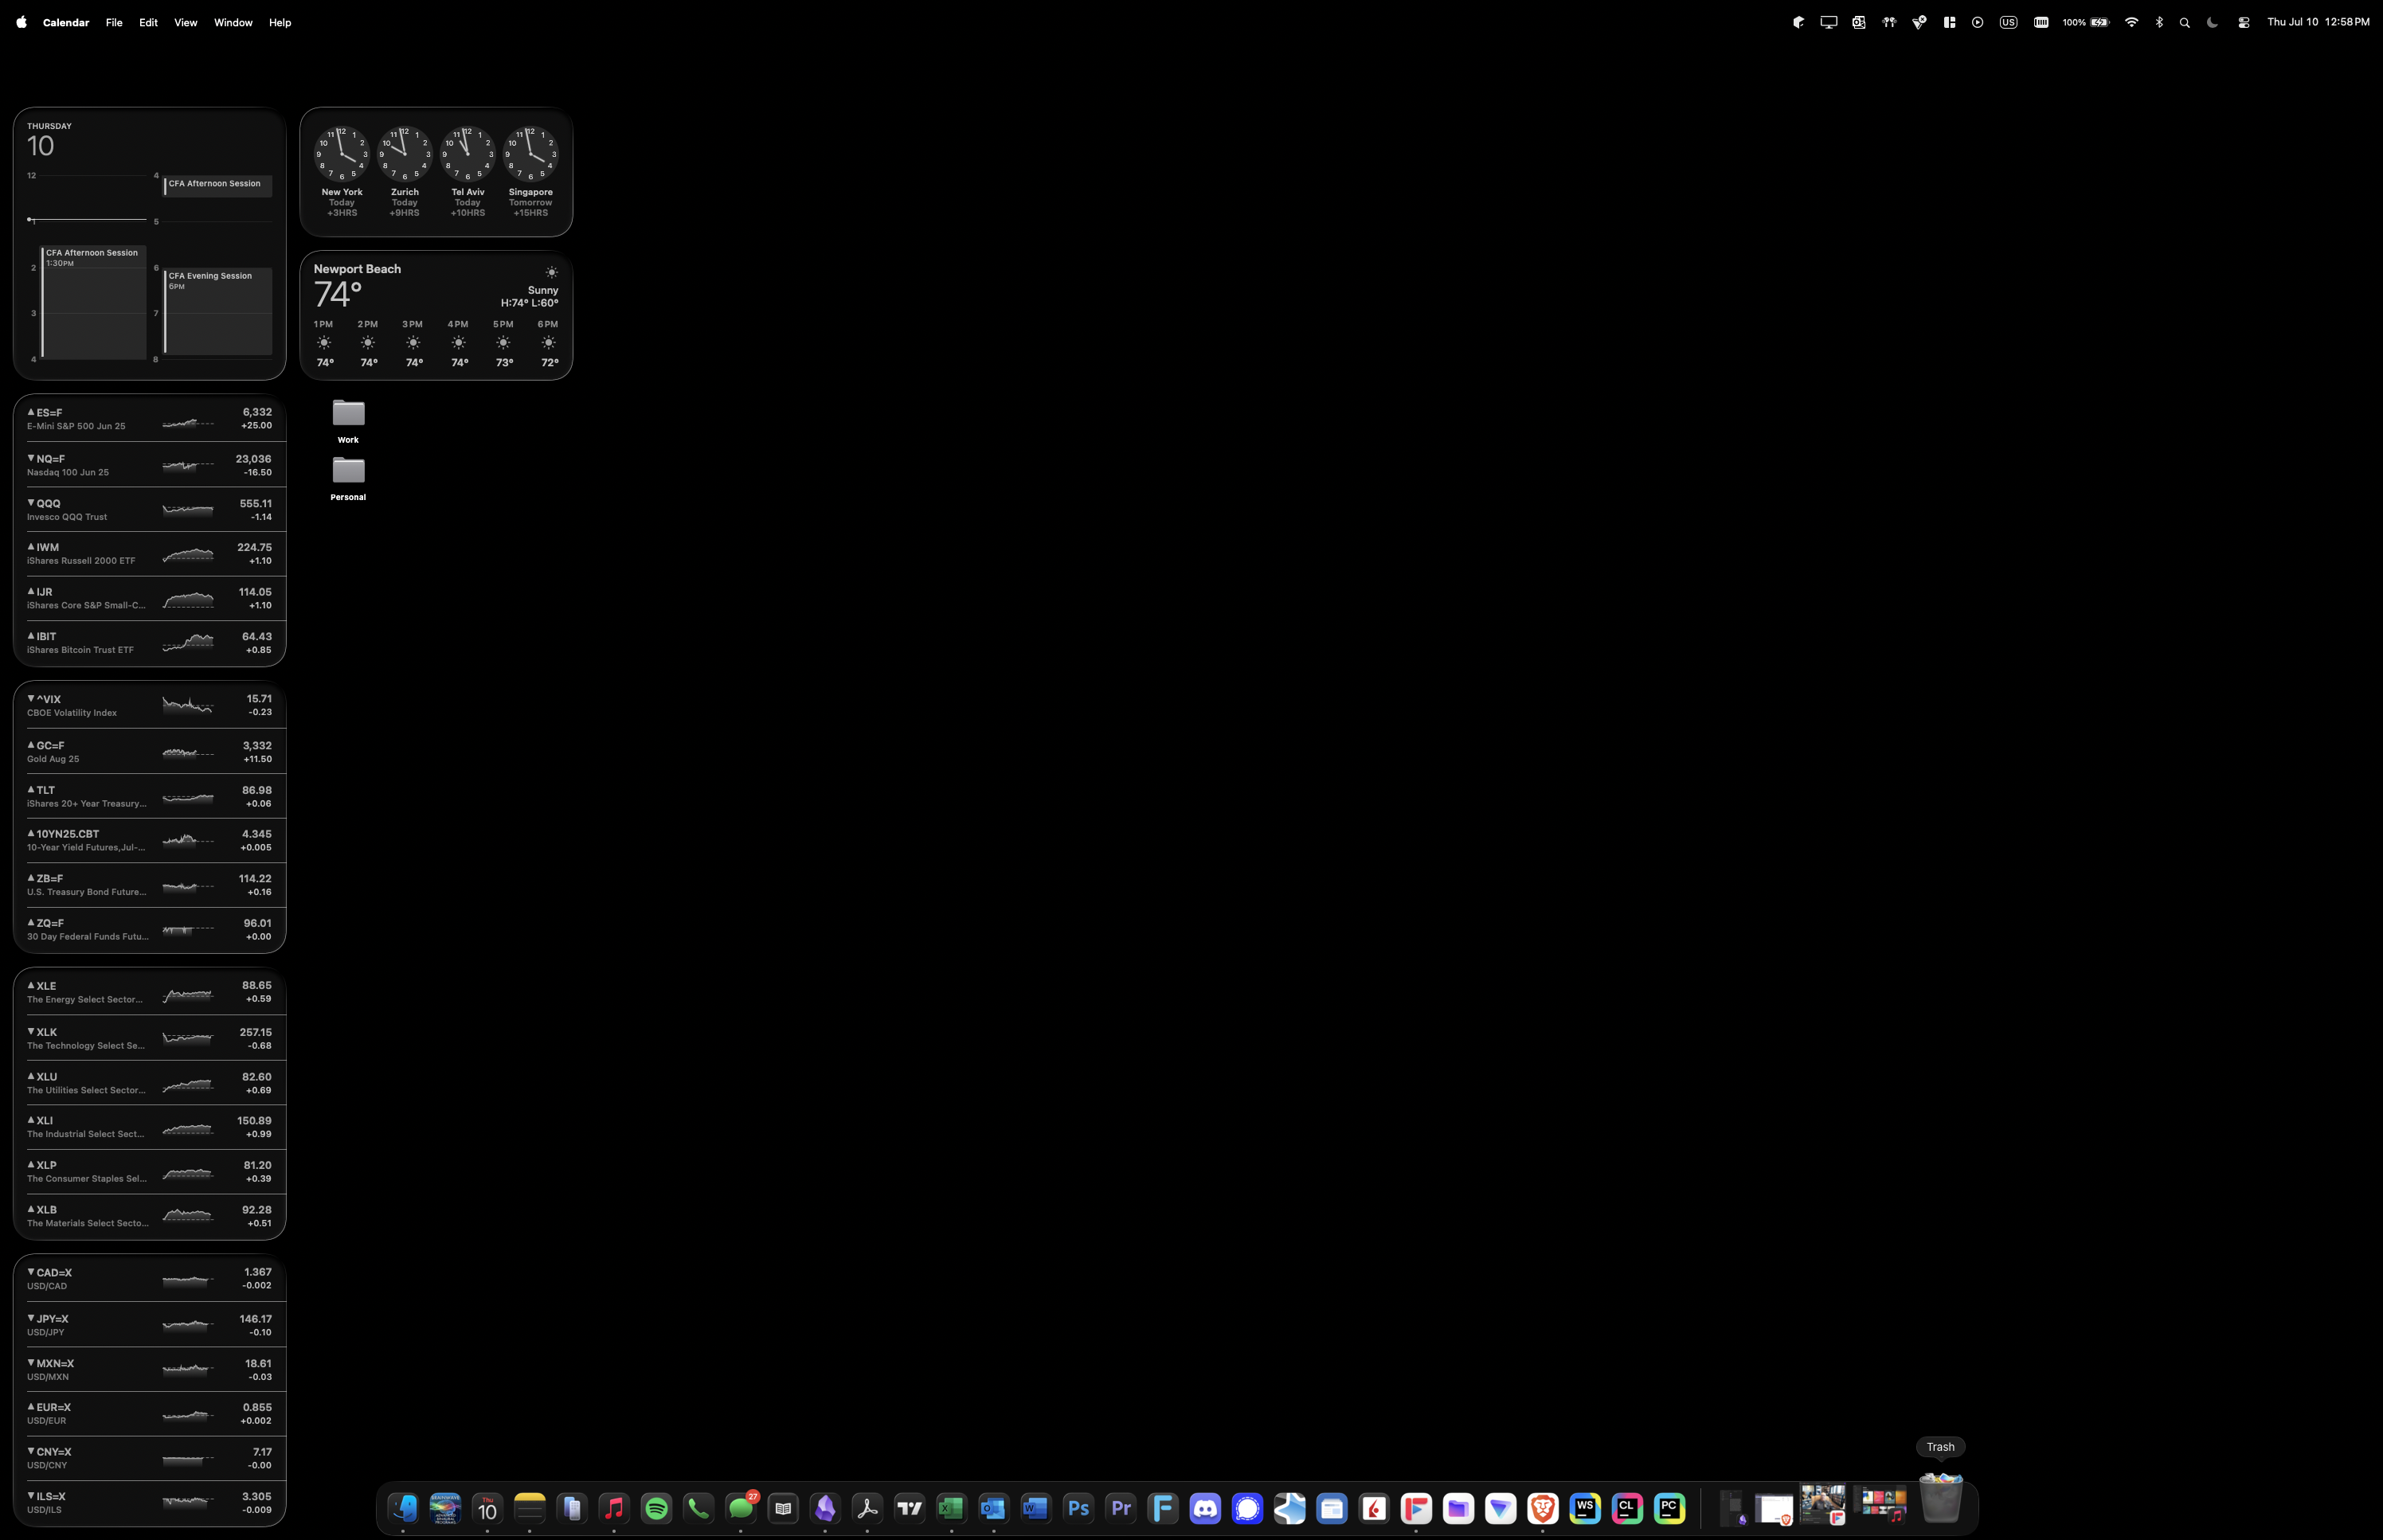Screen dimensions: 2383x1540
Task: Open the CFA Evening Session 6PM event
Action: point(218,311)
